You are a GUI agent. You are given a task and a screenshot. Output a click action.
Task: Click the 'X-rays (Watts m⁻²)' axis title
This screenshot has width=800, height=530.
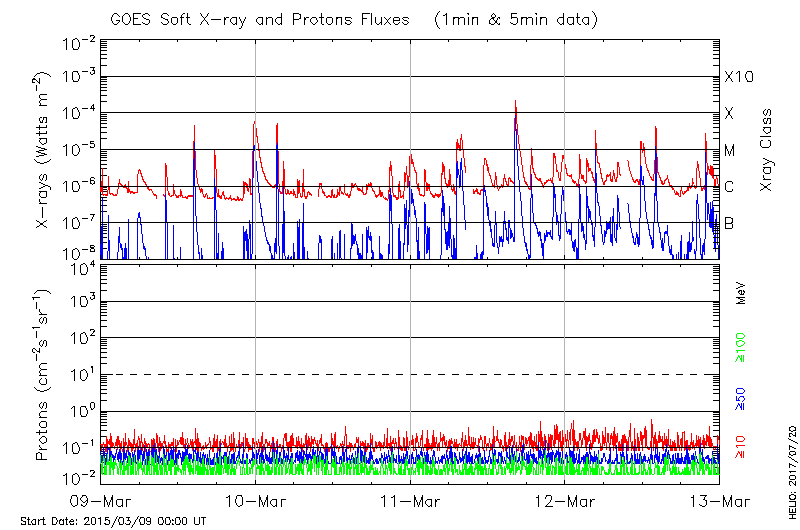tap(44, 150)
